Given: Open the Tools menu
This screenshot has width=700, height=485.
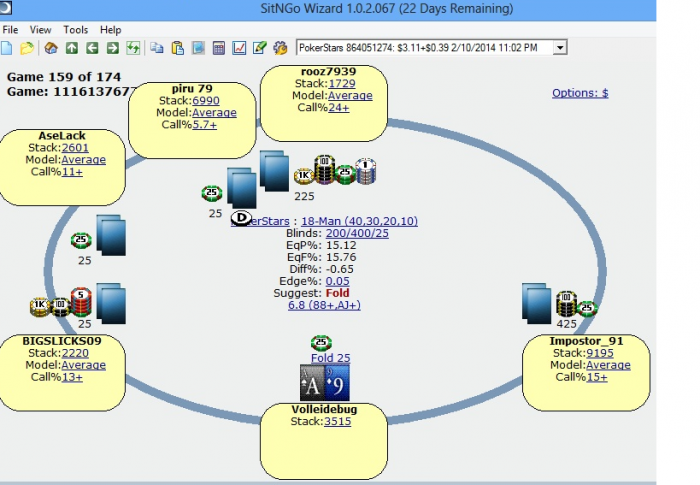Looking at the screenshot, I should pos(75,30).
